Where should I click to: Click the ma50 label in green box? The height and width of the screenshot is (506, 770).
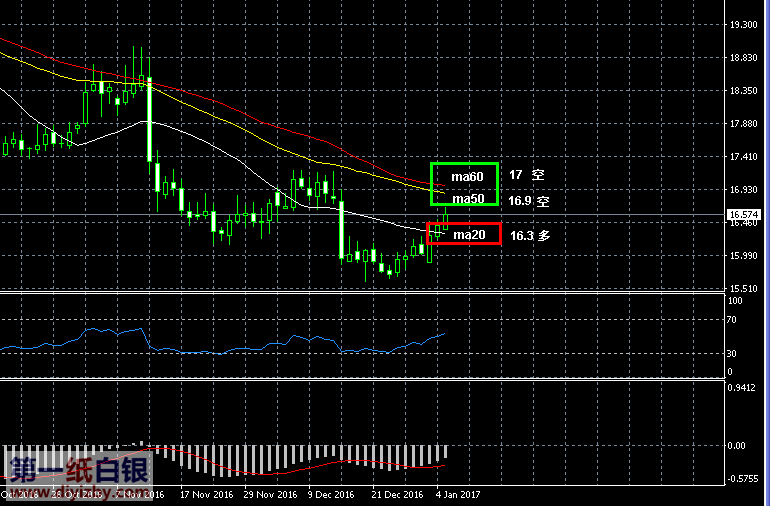tap(468, 199)
